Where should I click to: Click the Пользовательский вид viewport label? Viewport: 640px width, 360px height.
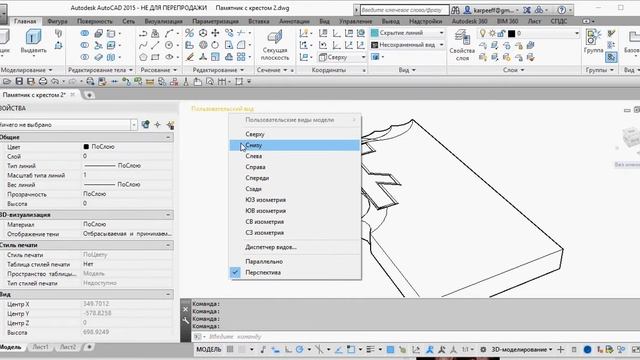(222, 109)
